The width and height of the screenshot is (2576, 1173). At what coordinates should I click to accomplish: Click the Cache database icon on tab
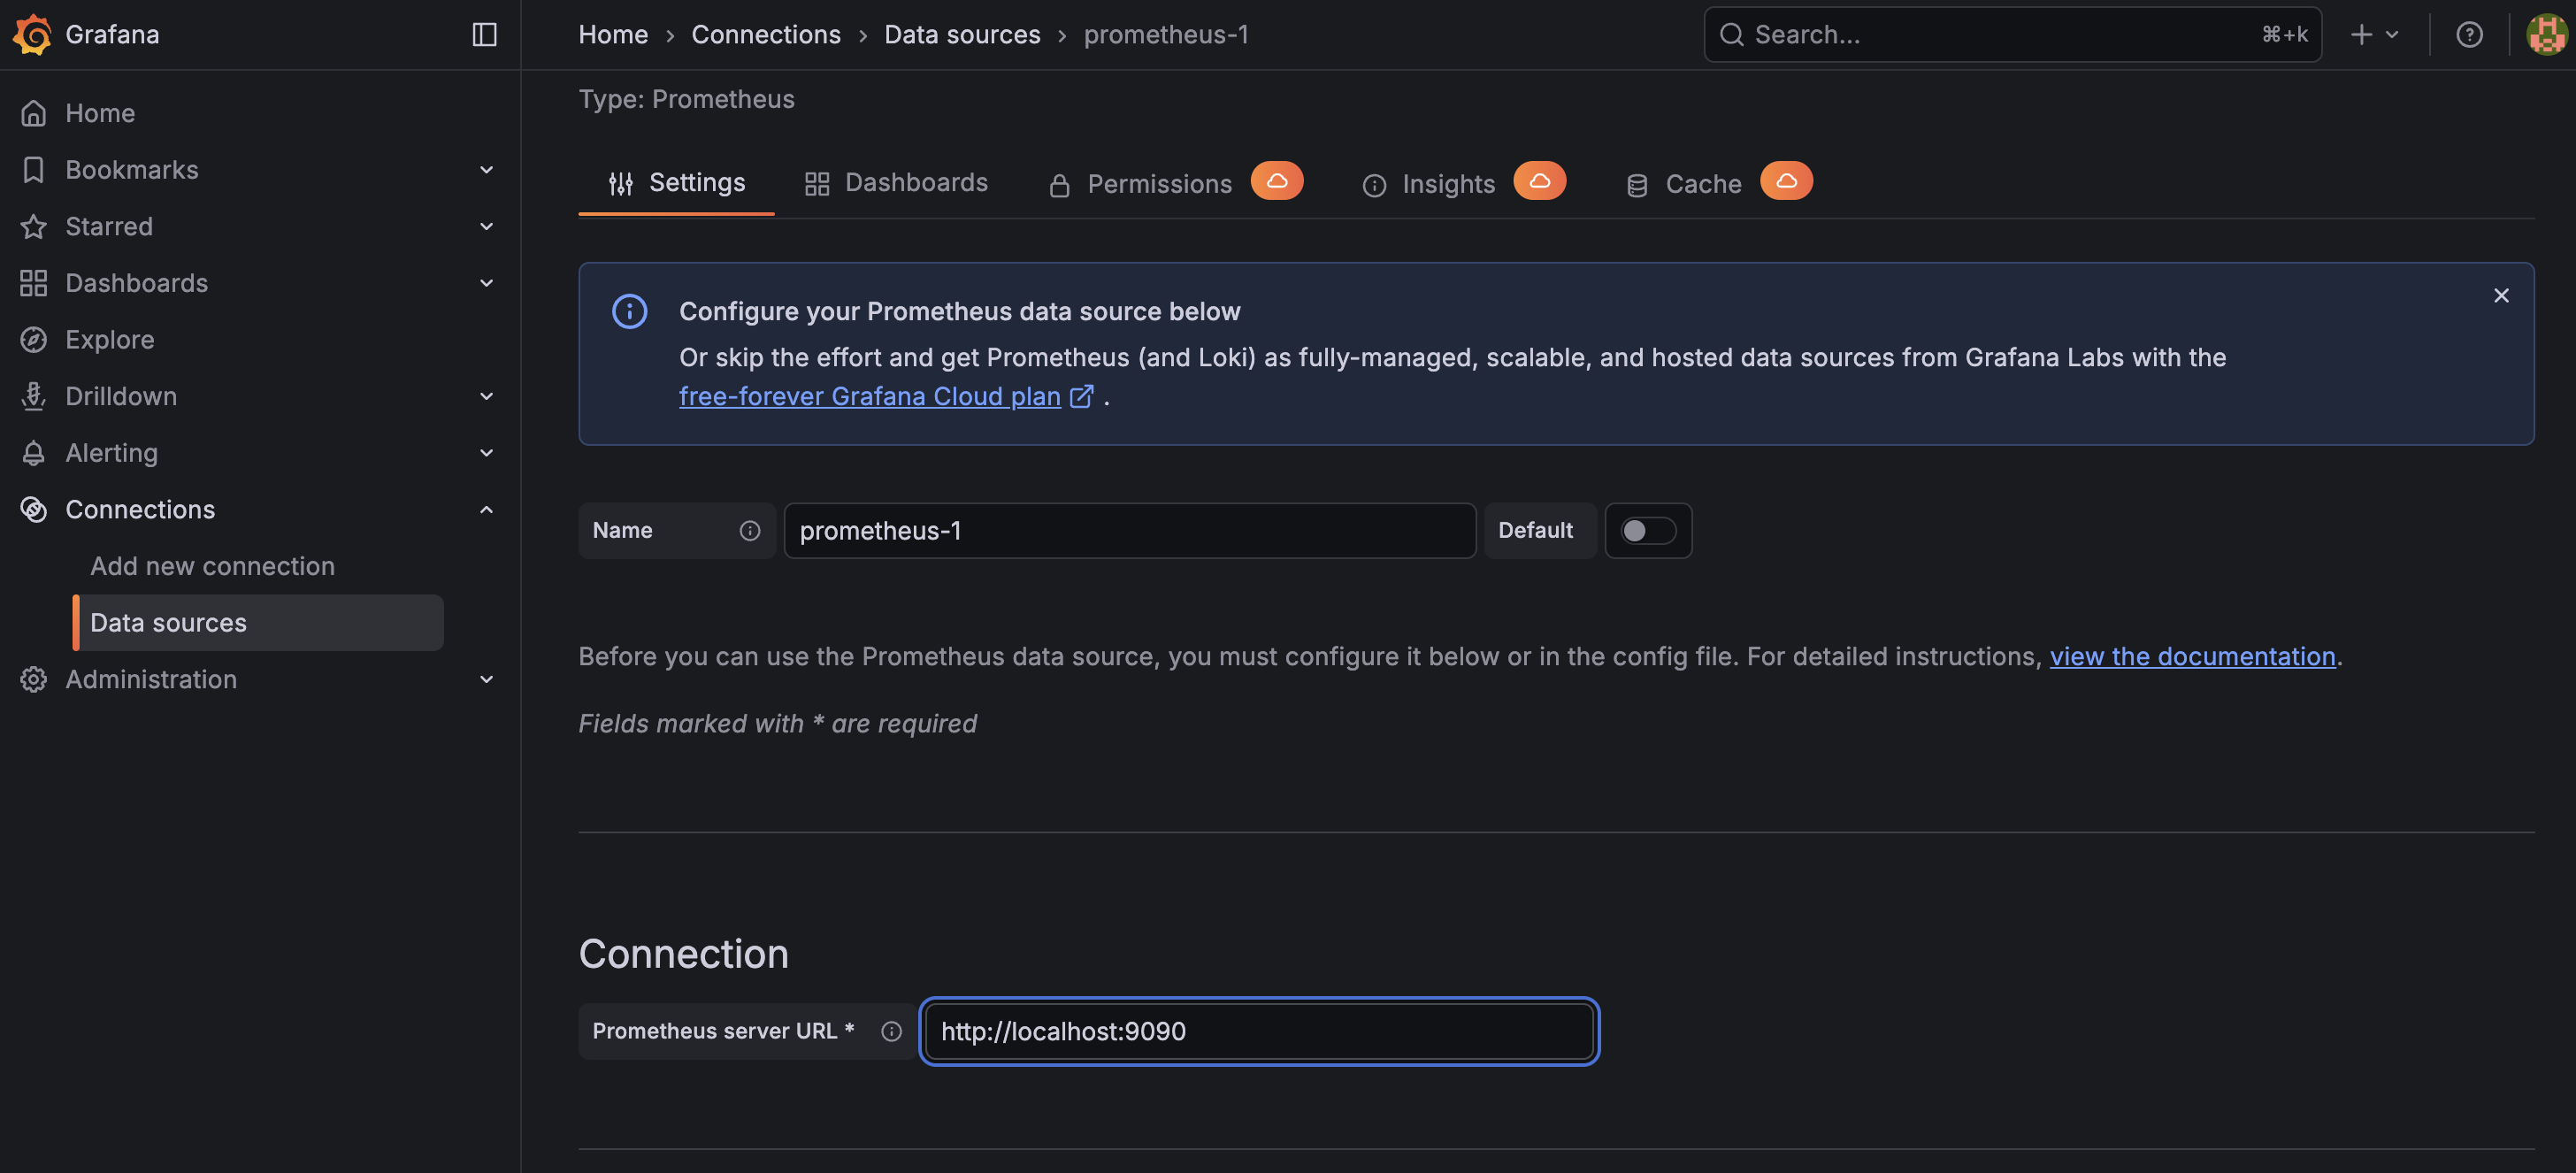pyautogui.click(x=1637, y=185)
